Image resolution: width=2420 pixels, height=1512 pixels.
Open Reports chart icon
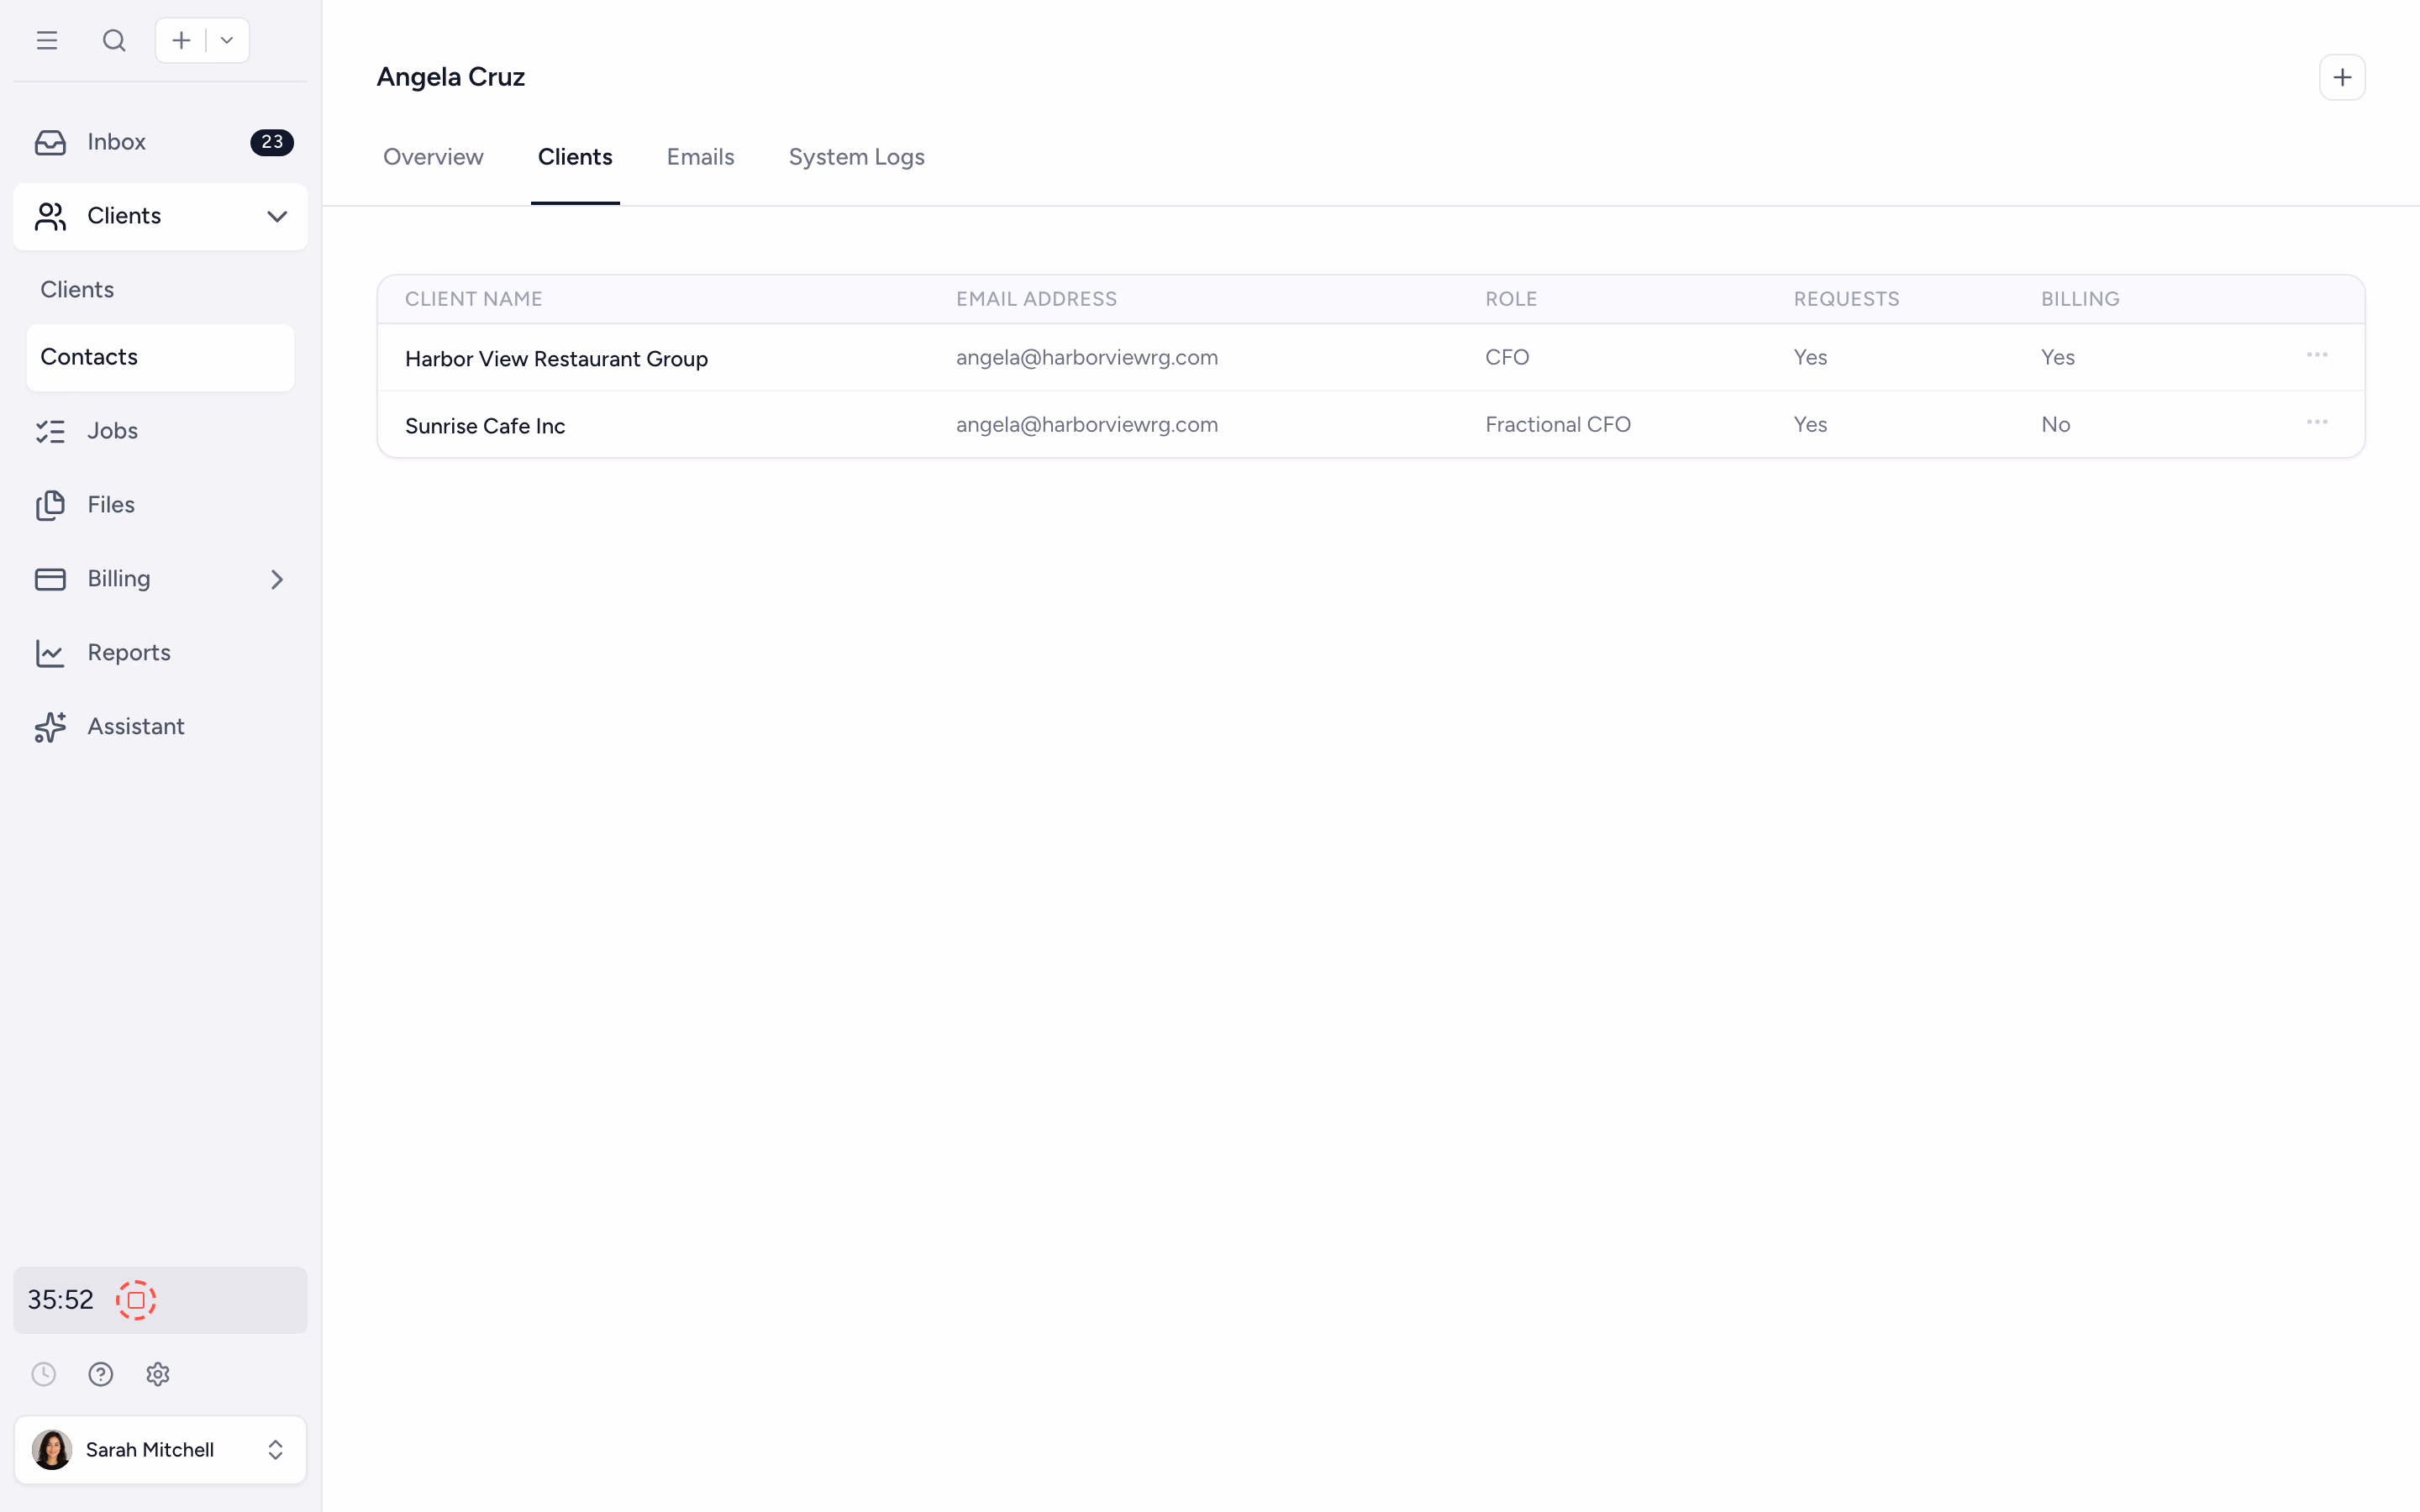pos(50,653)
